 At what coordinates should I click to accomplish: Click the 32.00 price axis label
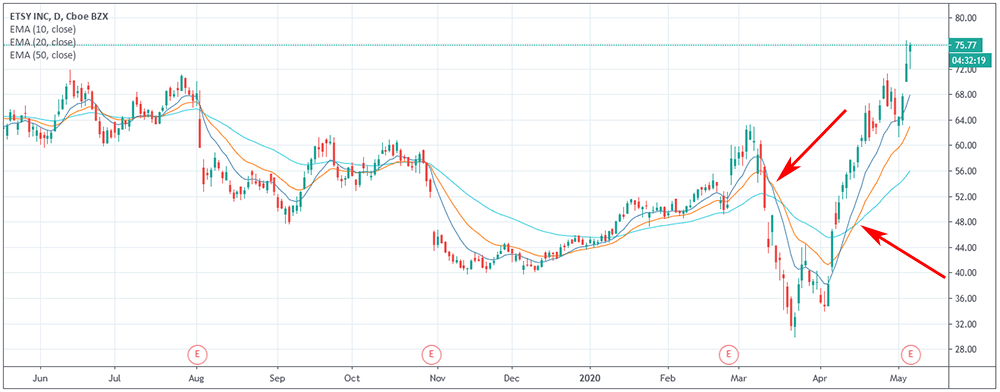[966, 324]
